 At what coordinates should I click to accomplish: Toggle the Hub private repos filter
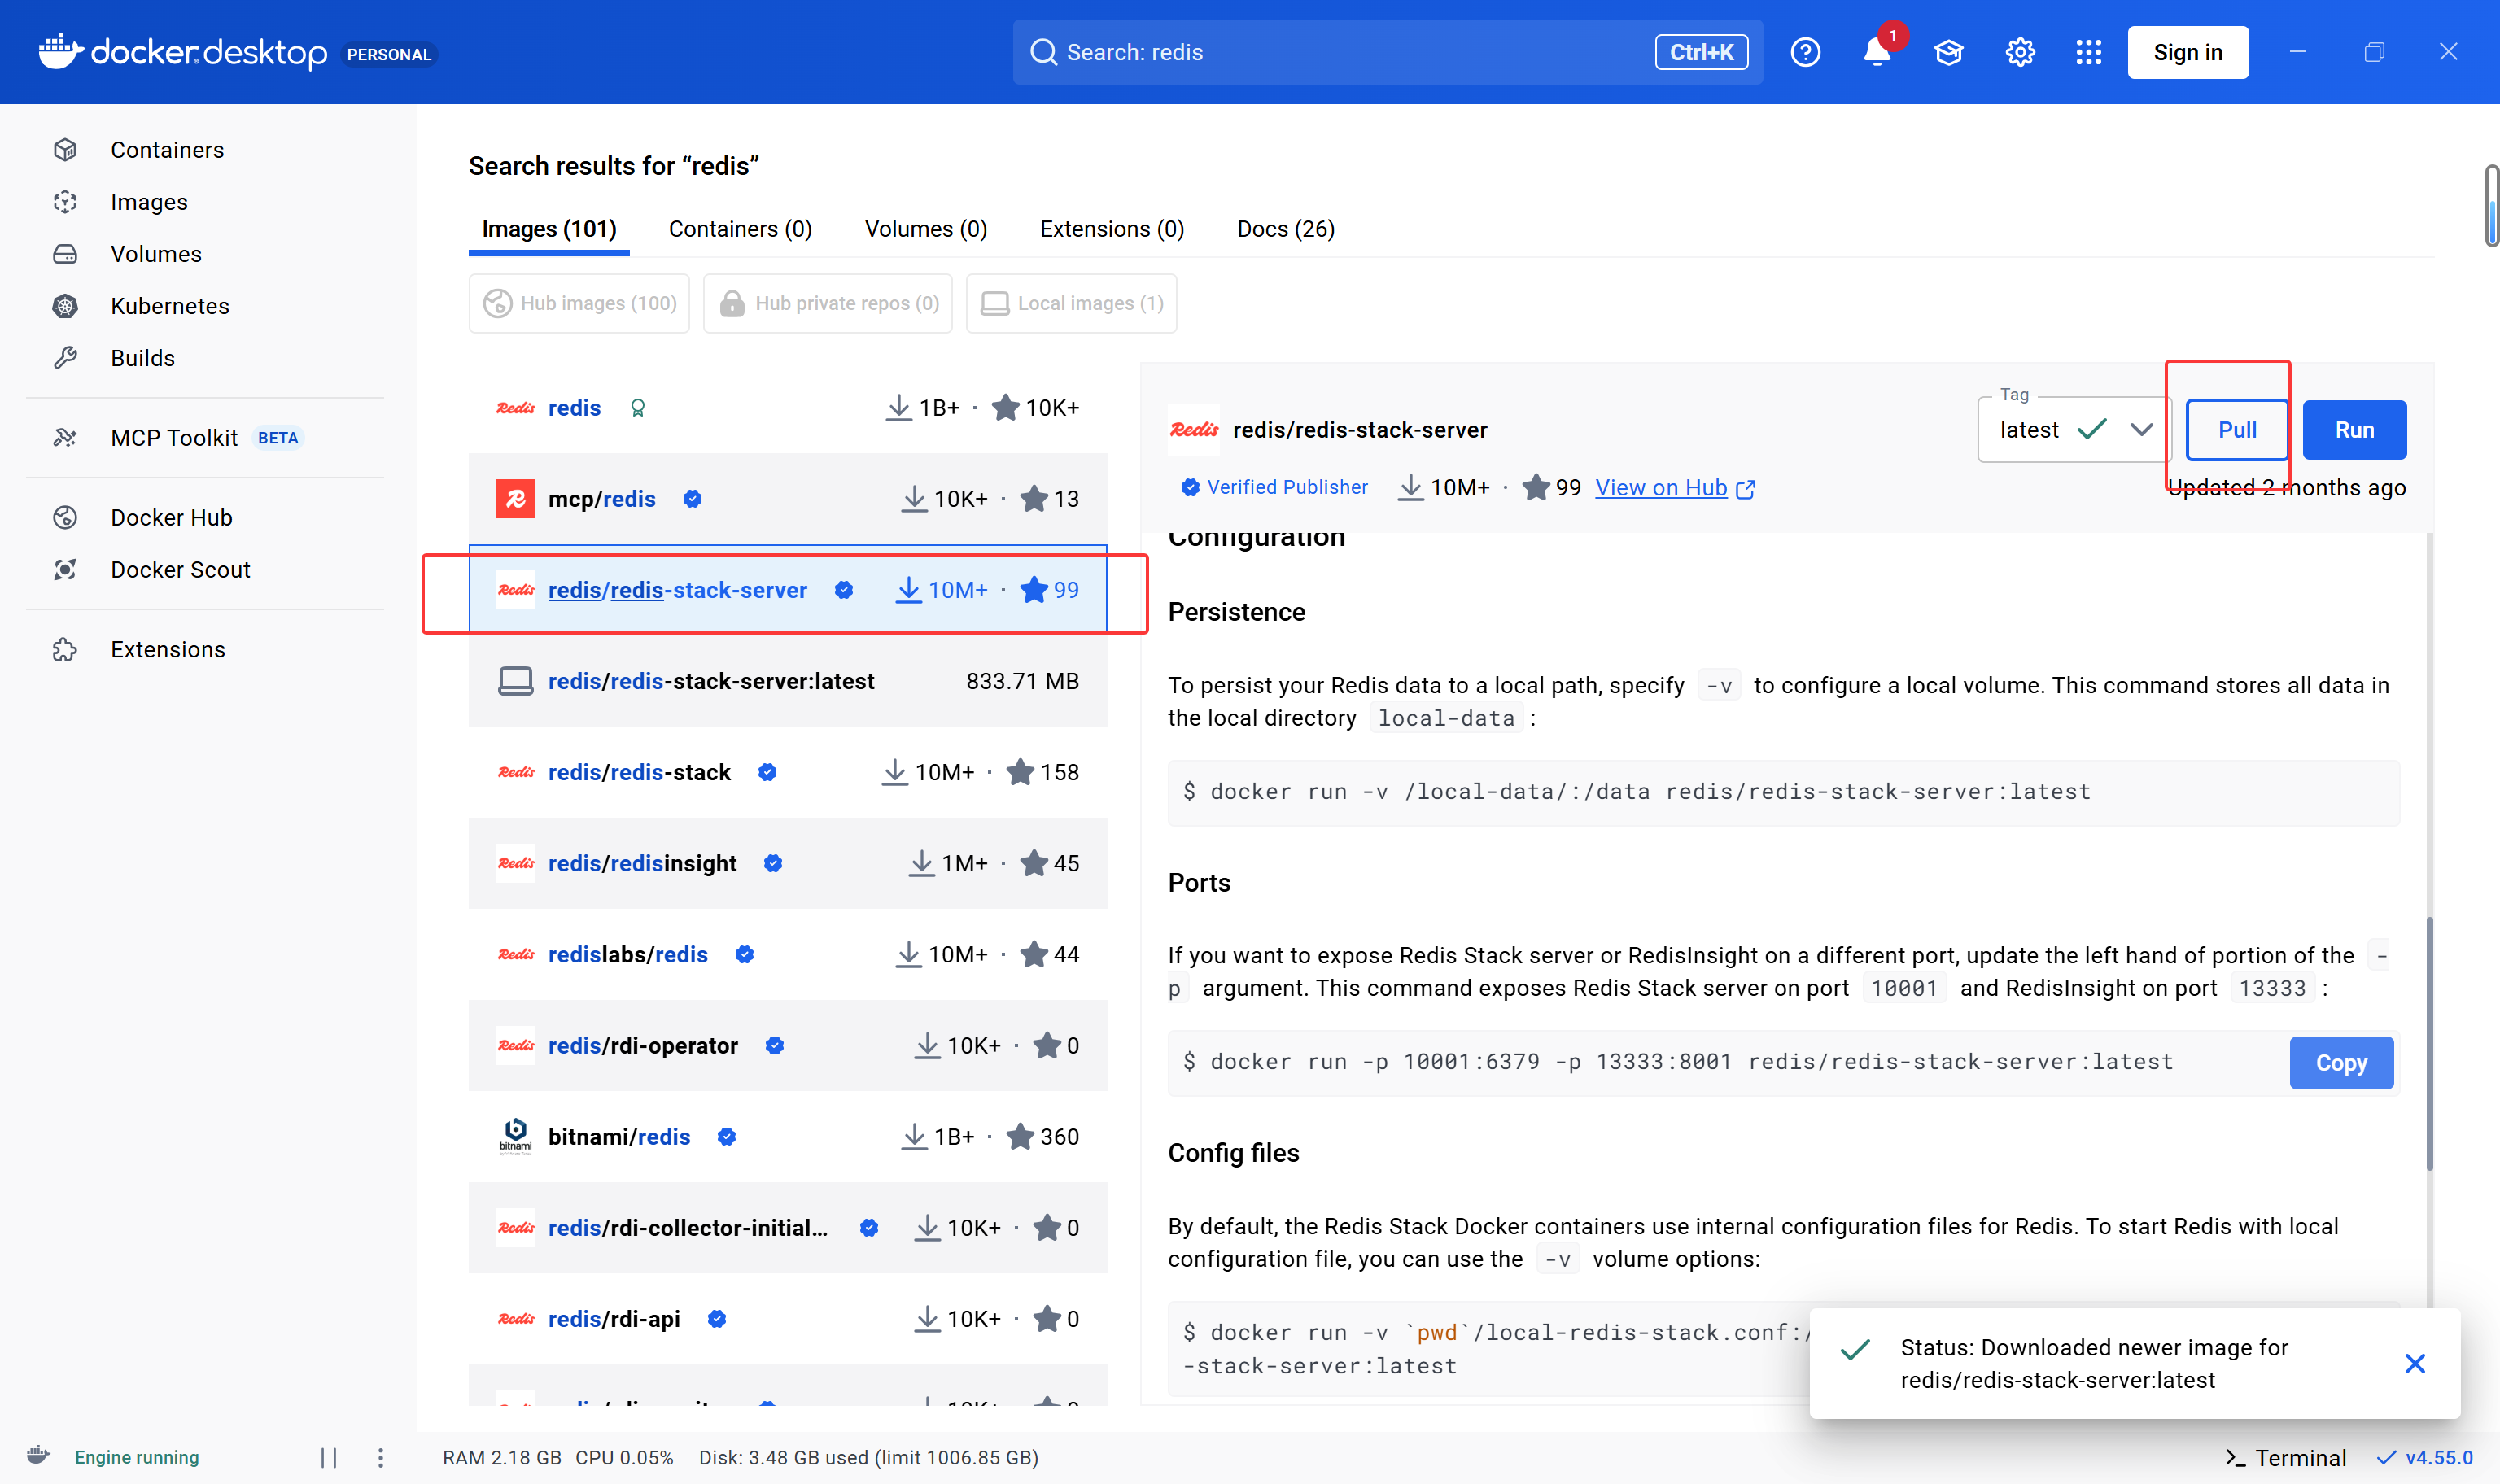click(x=828, y=303)
